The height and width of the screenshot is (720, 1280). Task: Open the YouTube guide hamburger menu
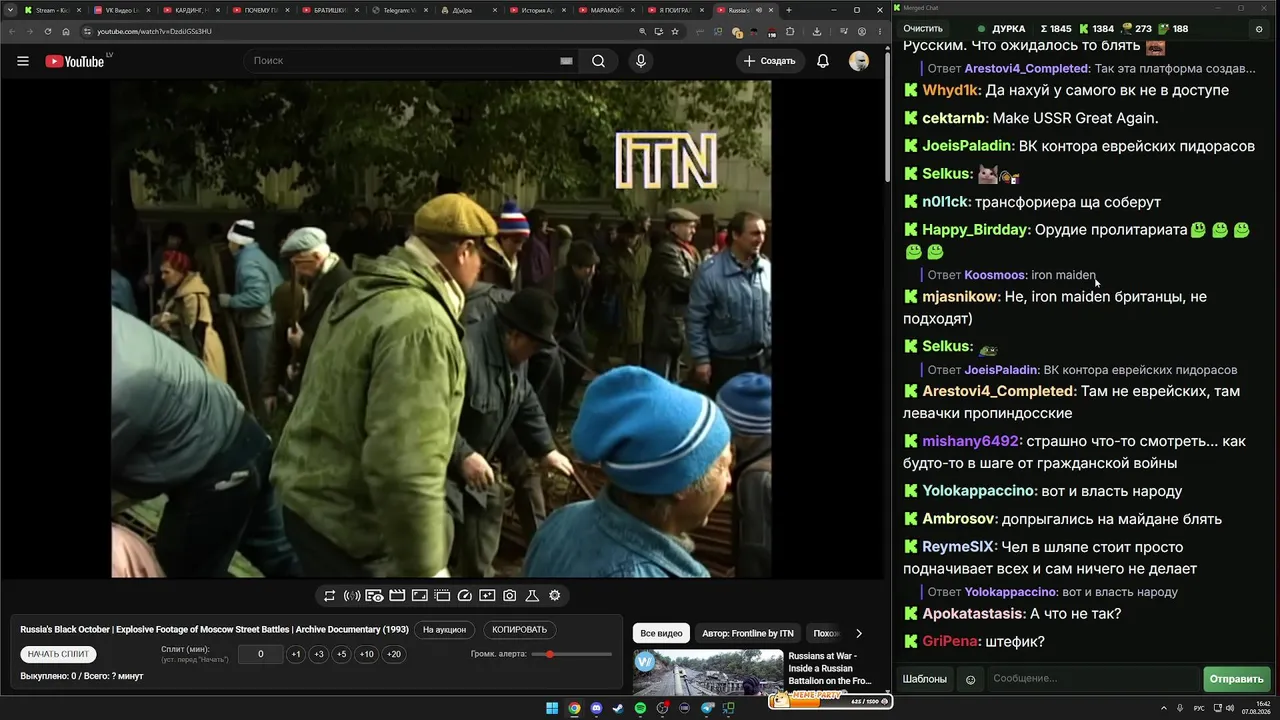pos(23,61)
